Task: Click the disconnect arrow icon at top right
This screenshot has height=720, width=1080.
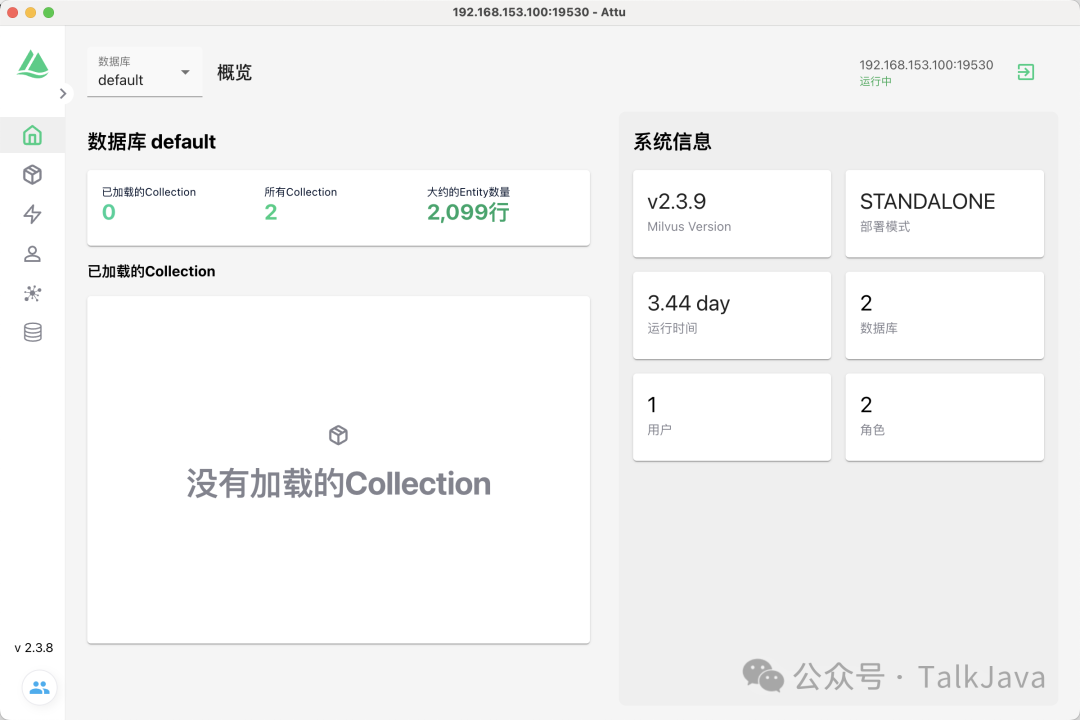Action: [x=1025, y=71]
